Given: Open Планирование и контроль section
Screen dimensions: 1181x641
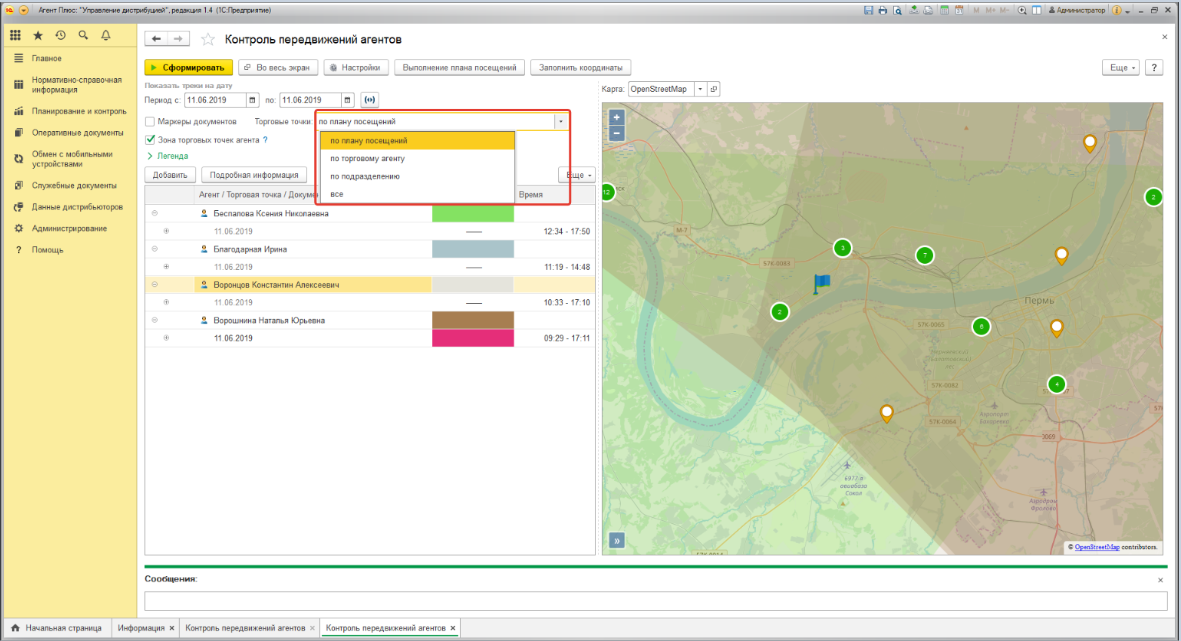Looking at the screenshot, I should (x=79, y=111).
